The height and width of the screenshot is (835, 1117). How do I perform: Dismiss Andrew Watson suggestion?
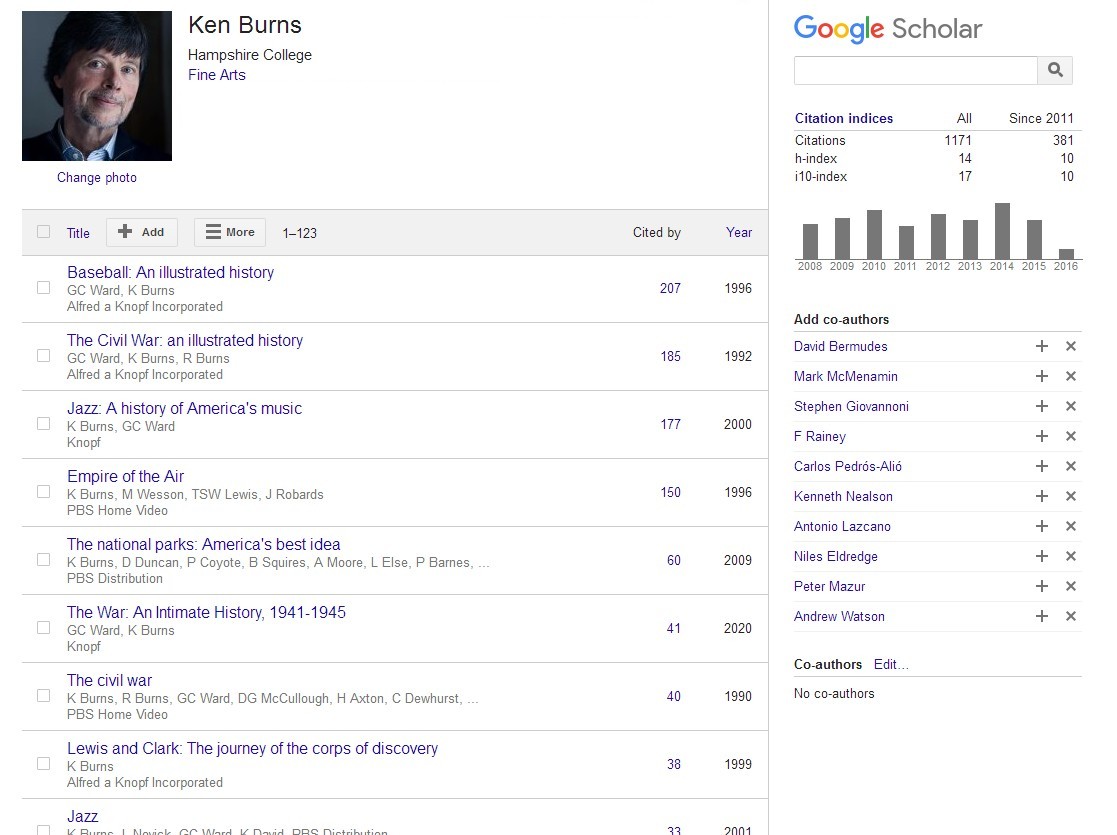[1070, 616]
